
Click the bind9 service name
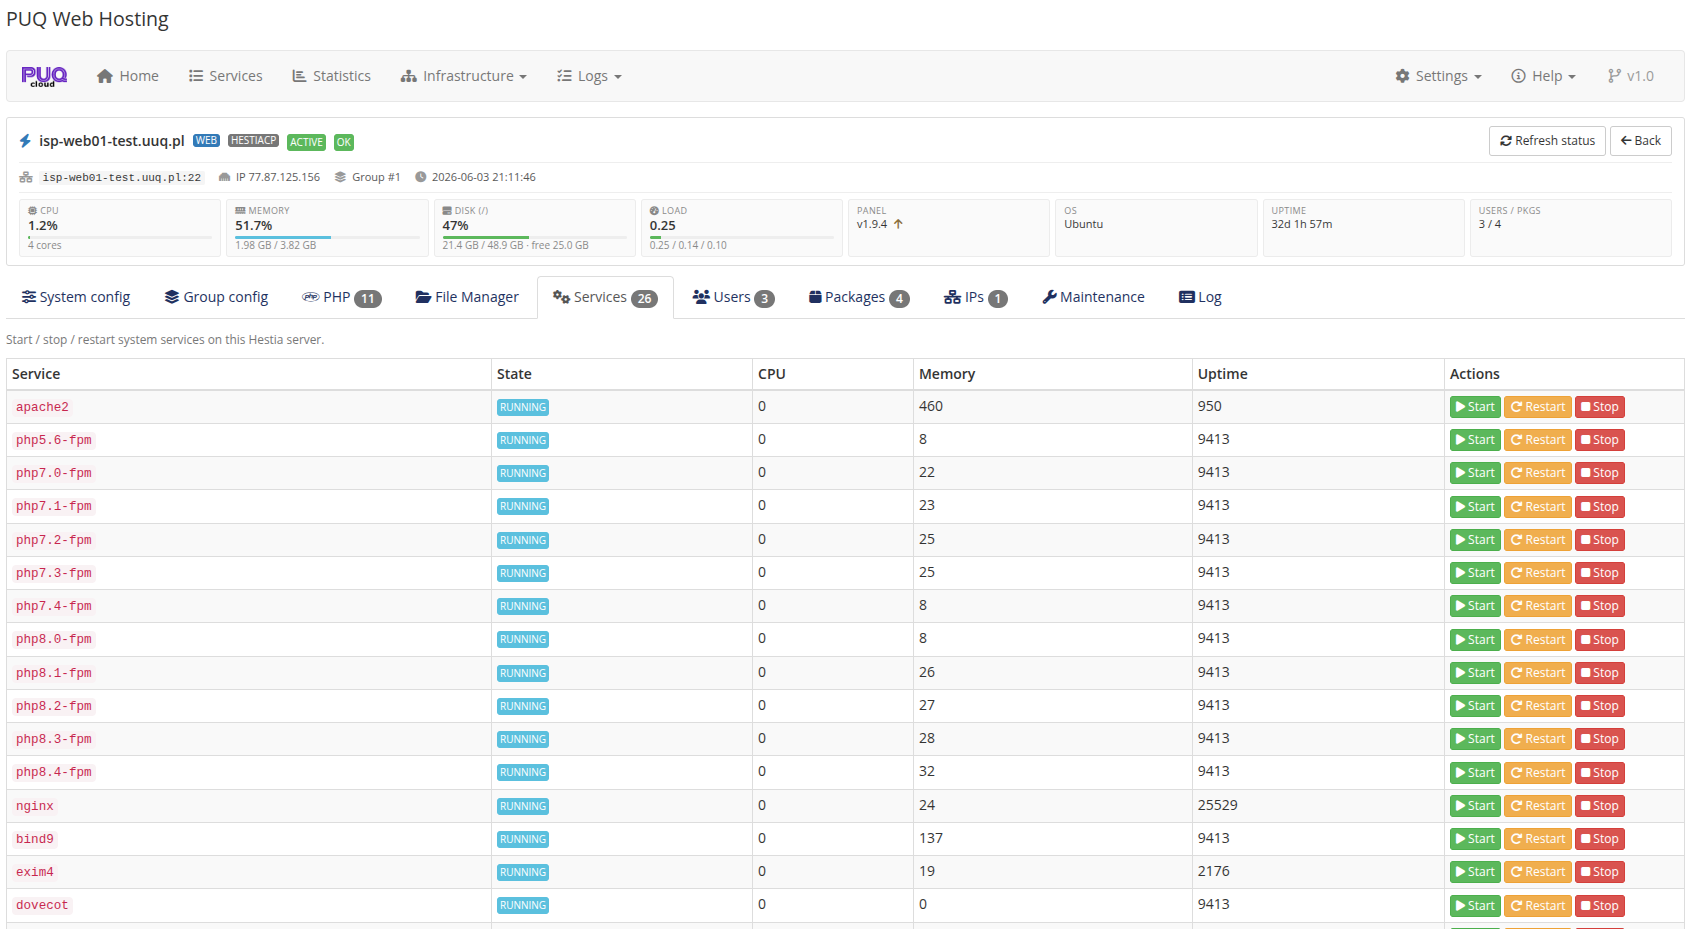tap(35, 839)
